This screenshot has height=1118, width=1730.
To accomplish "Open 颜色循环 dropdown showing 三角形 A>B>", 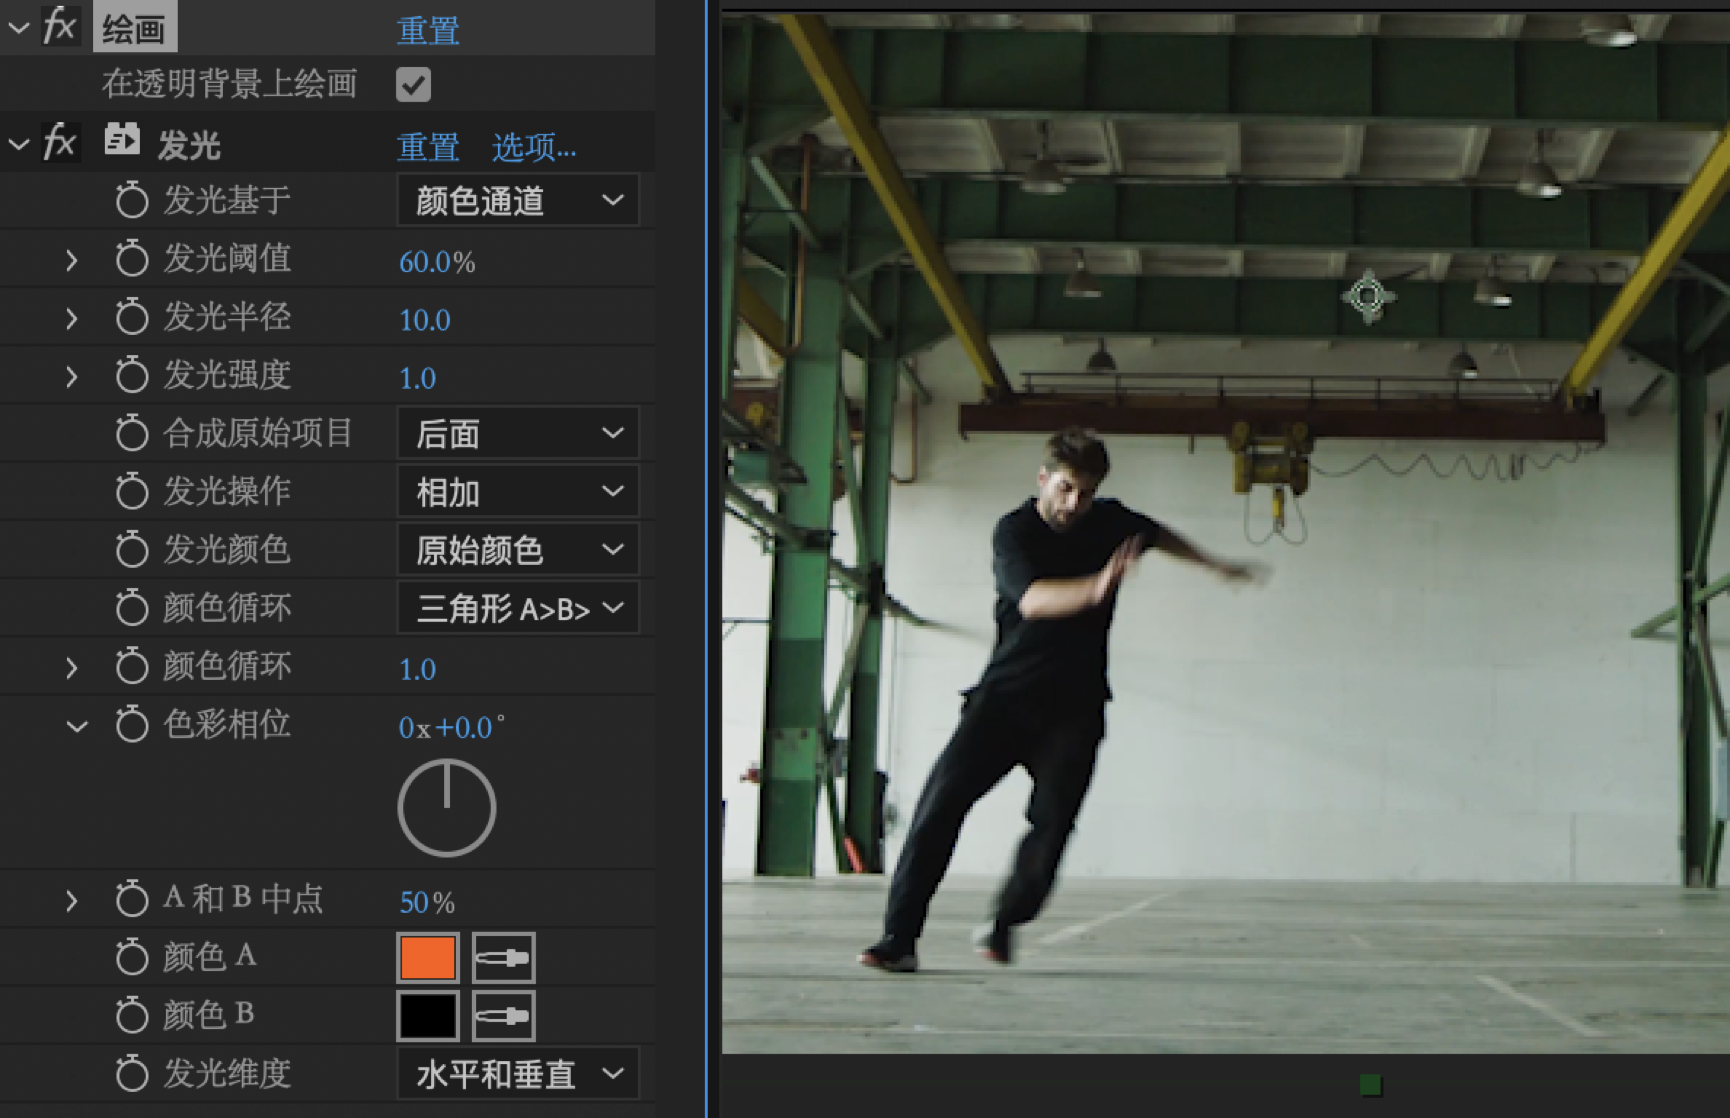I will [518, 607].
